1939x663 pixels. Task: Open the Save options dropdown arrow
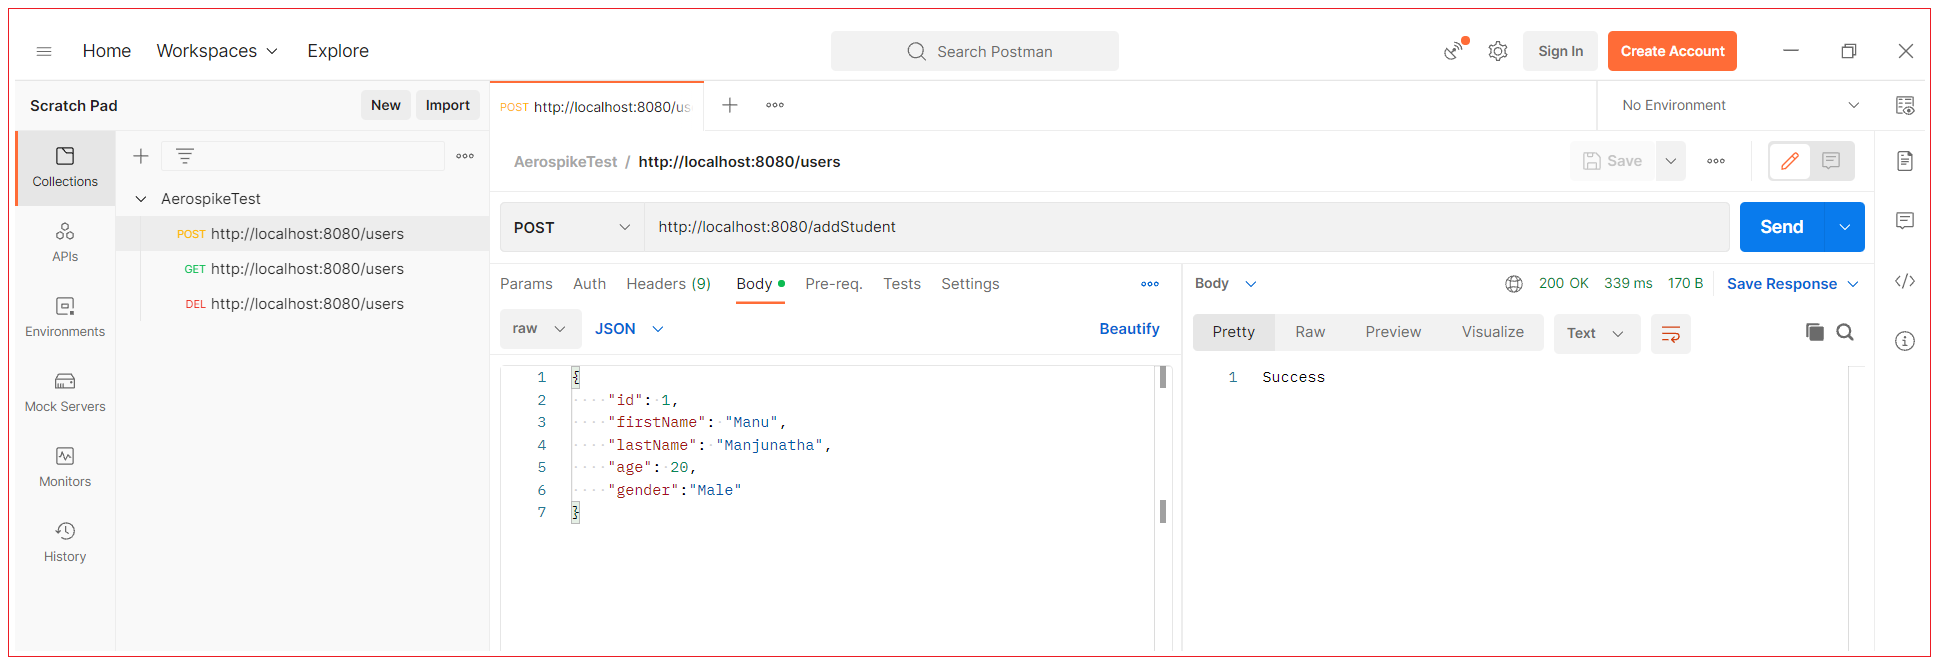1671,161
